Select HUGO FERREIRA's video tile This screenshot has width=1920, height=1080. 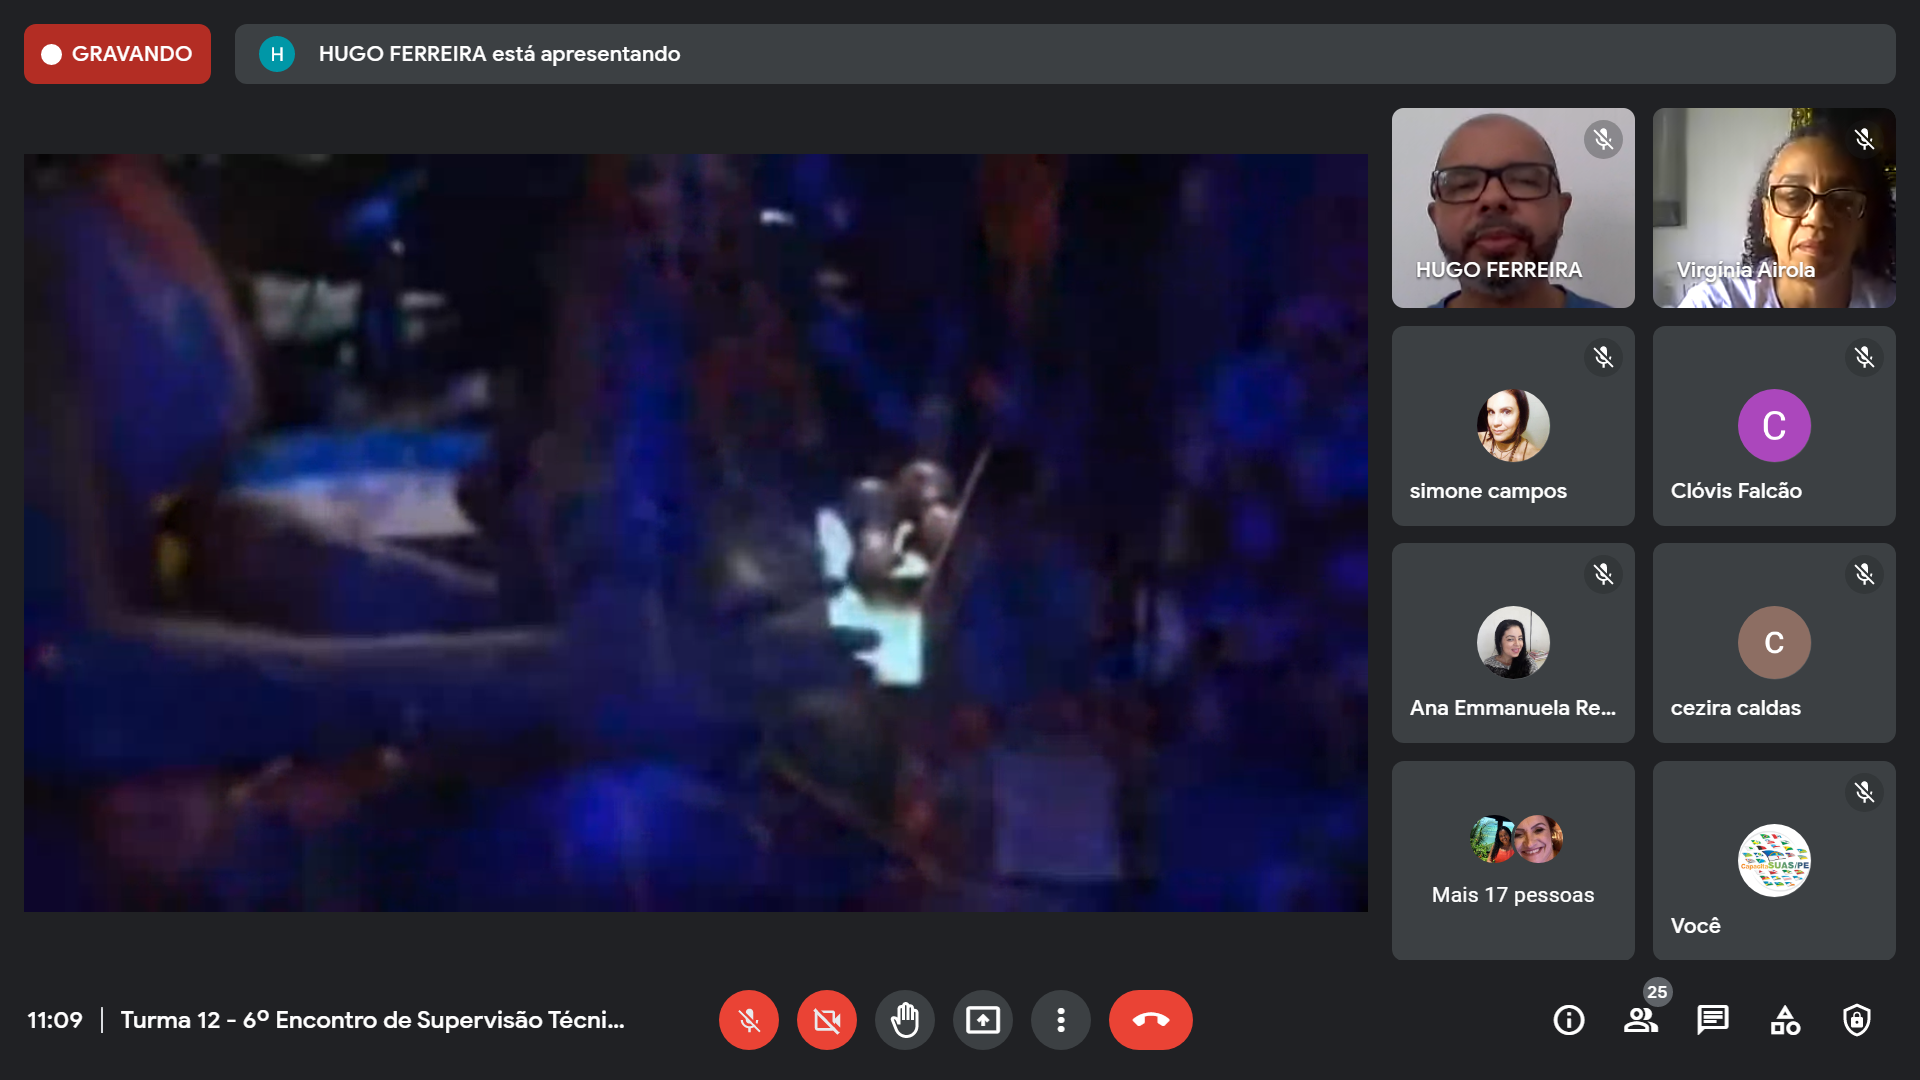pos(1512,208)
